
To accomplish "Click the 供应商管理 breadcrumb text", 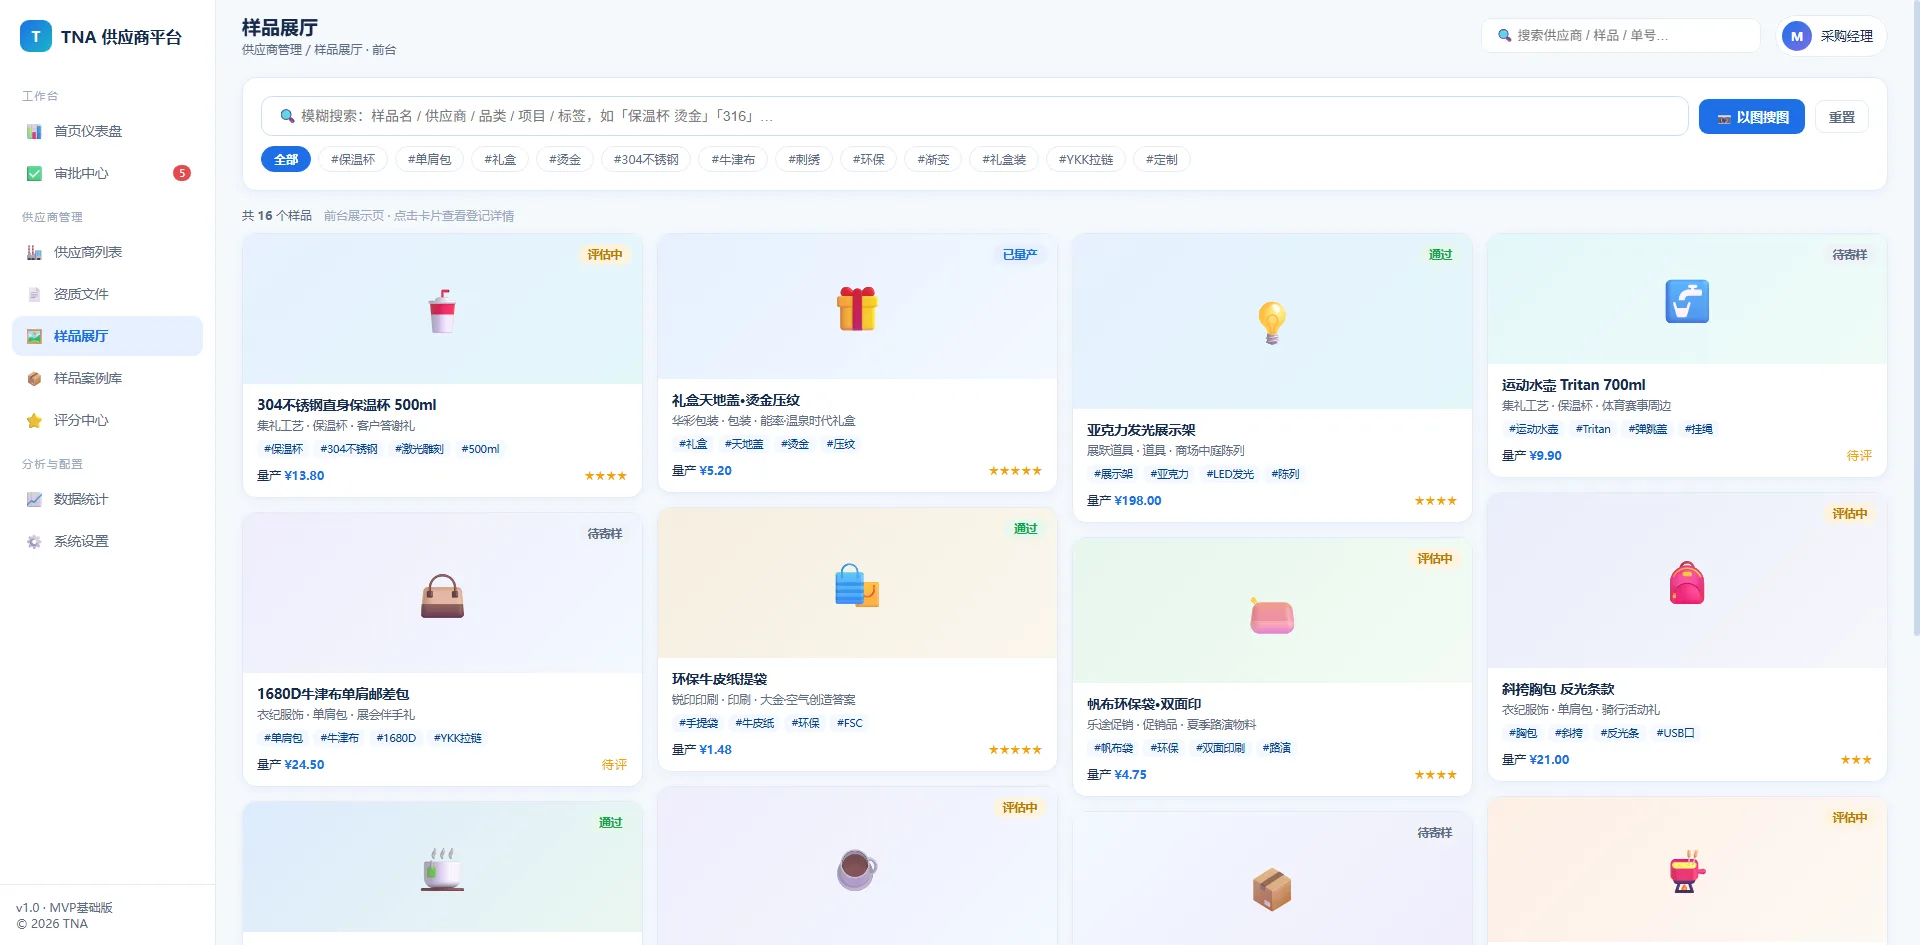I will [x=271, y=50].
